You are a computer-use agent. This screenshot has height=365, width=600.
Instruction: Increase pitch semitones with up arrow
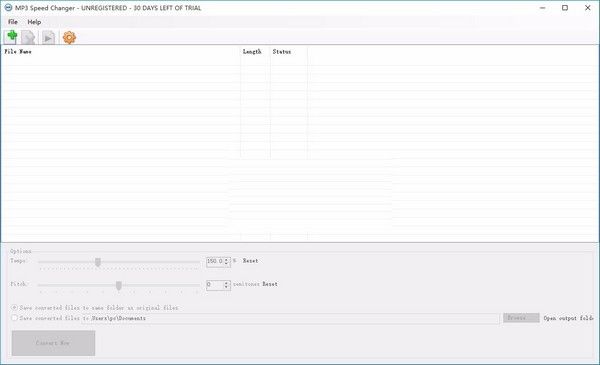click(x=227, y=283)
